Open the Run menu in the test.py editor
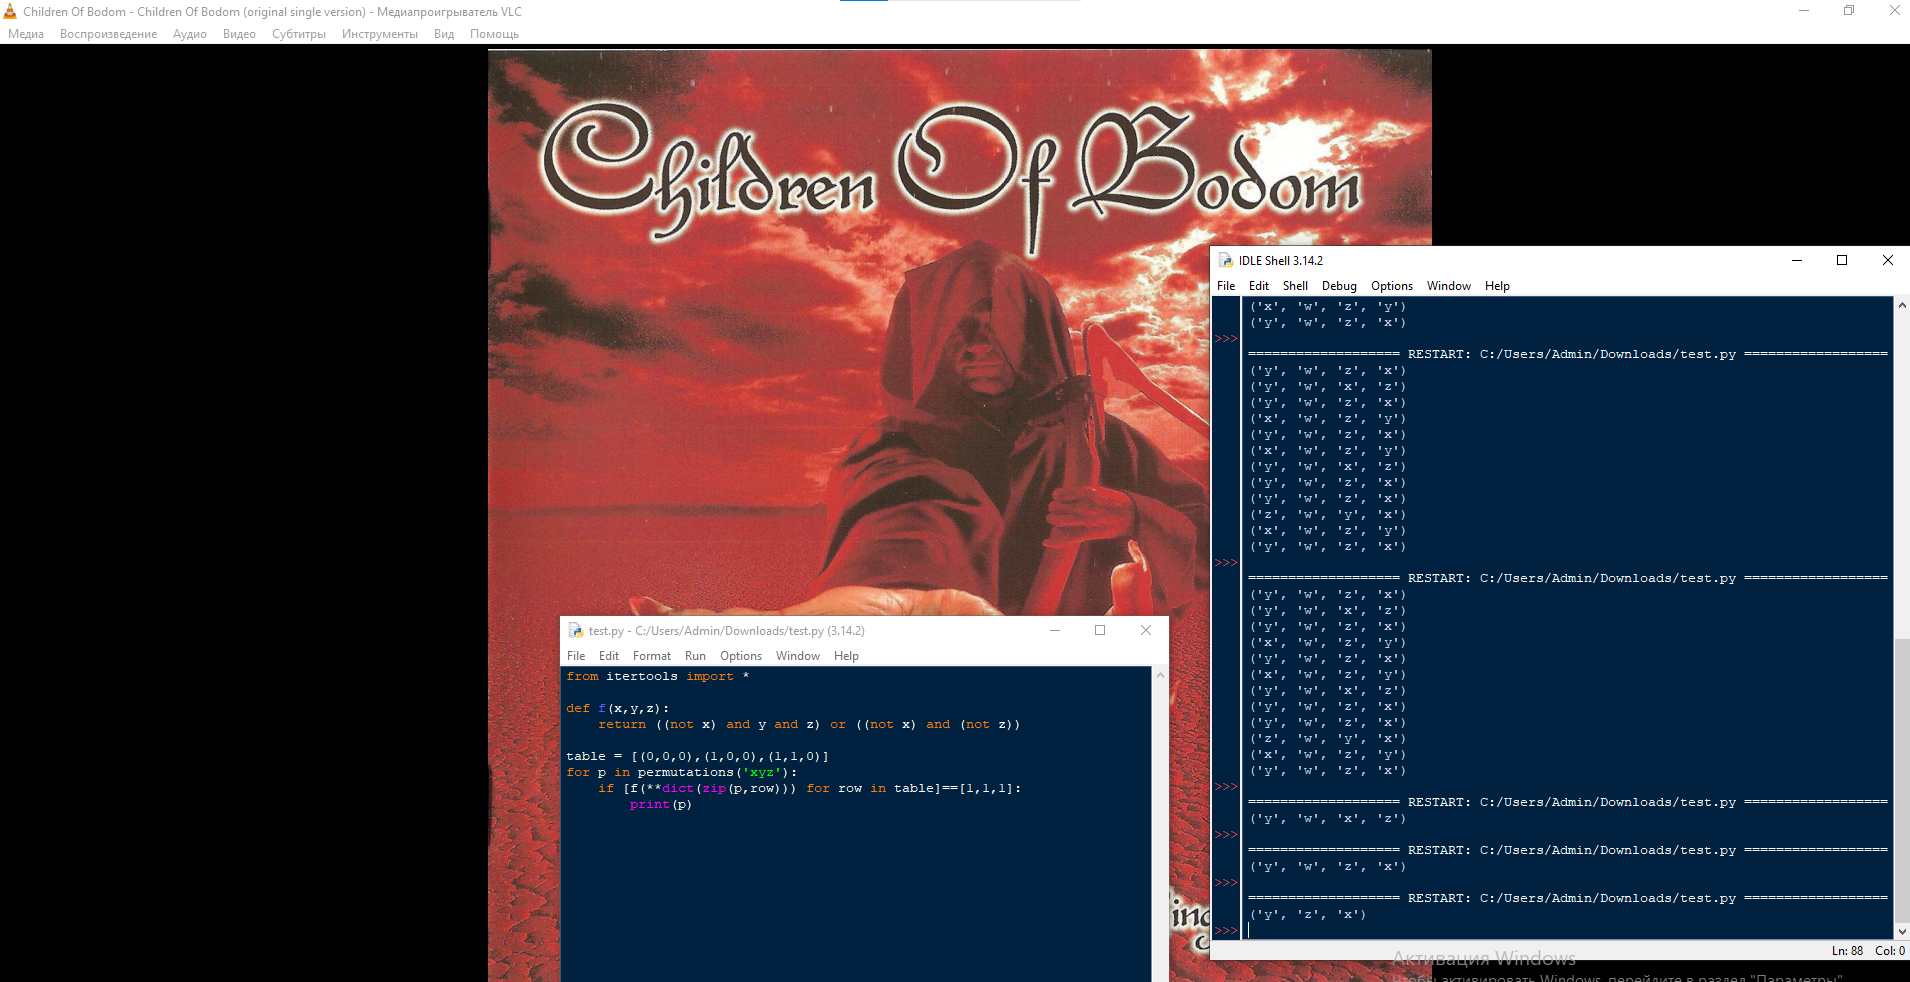1910x982 pixels. [x=695, y=656]
